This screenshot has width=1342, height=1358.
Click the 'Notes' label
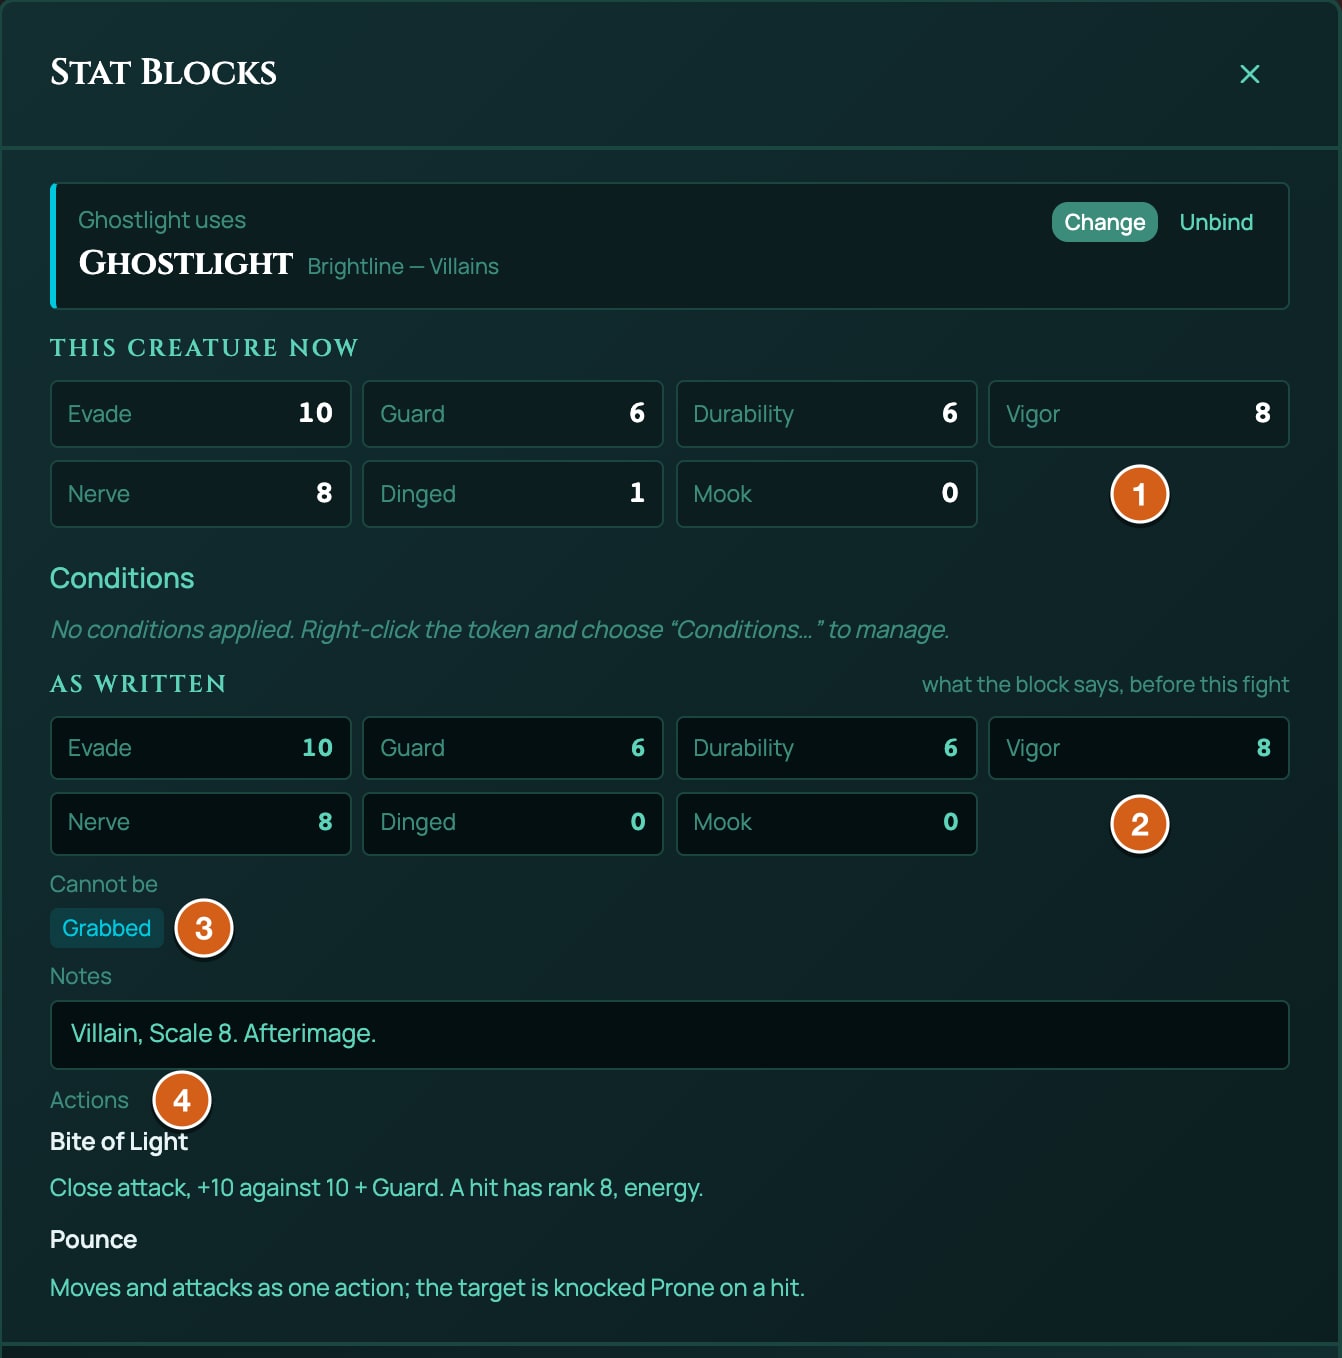point(81,976)
